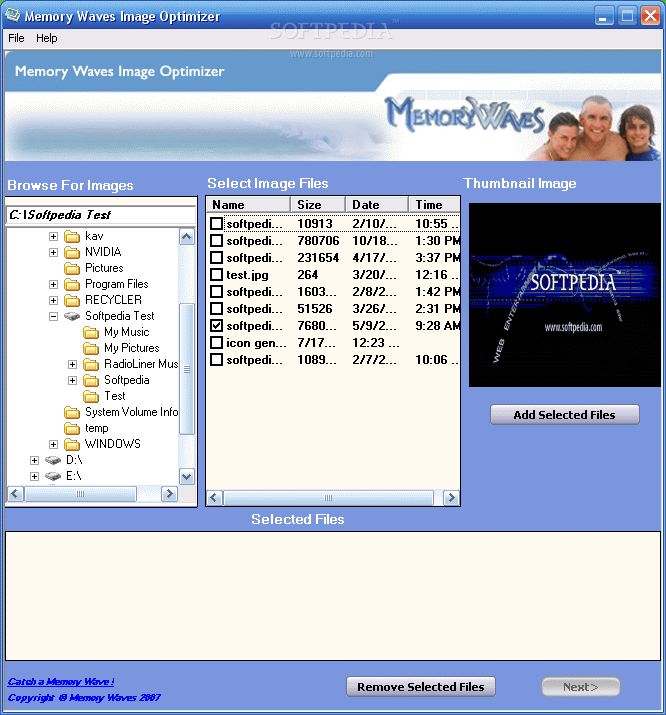Expand the Softpedia subfolder node

pyautogui.click(x=72, y=380)
